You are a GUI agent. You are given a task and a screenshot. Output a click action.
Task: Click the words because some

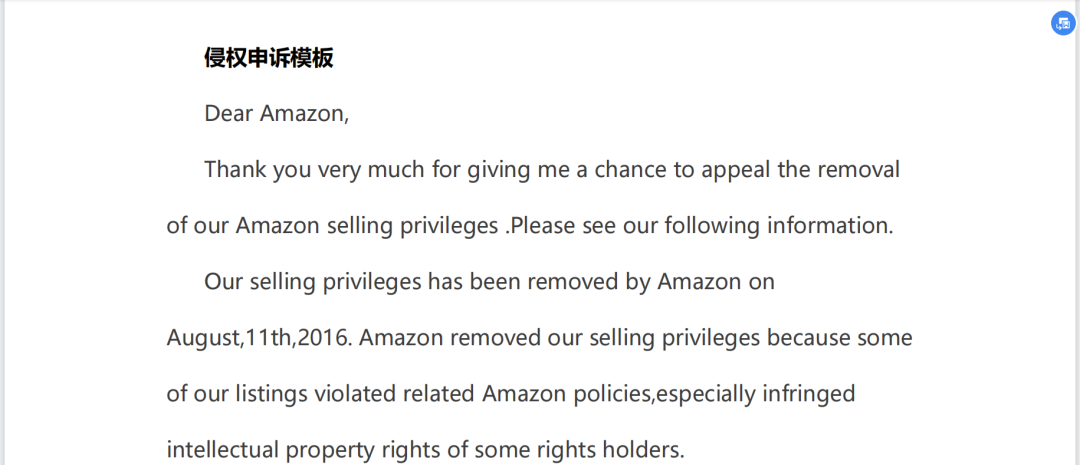click(840, 338)
